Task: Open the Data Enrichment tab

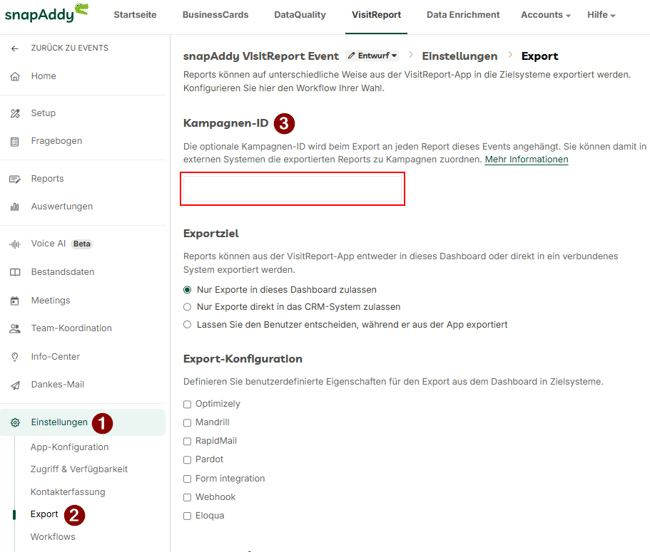Action: coord(463,15)
